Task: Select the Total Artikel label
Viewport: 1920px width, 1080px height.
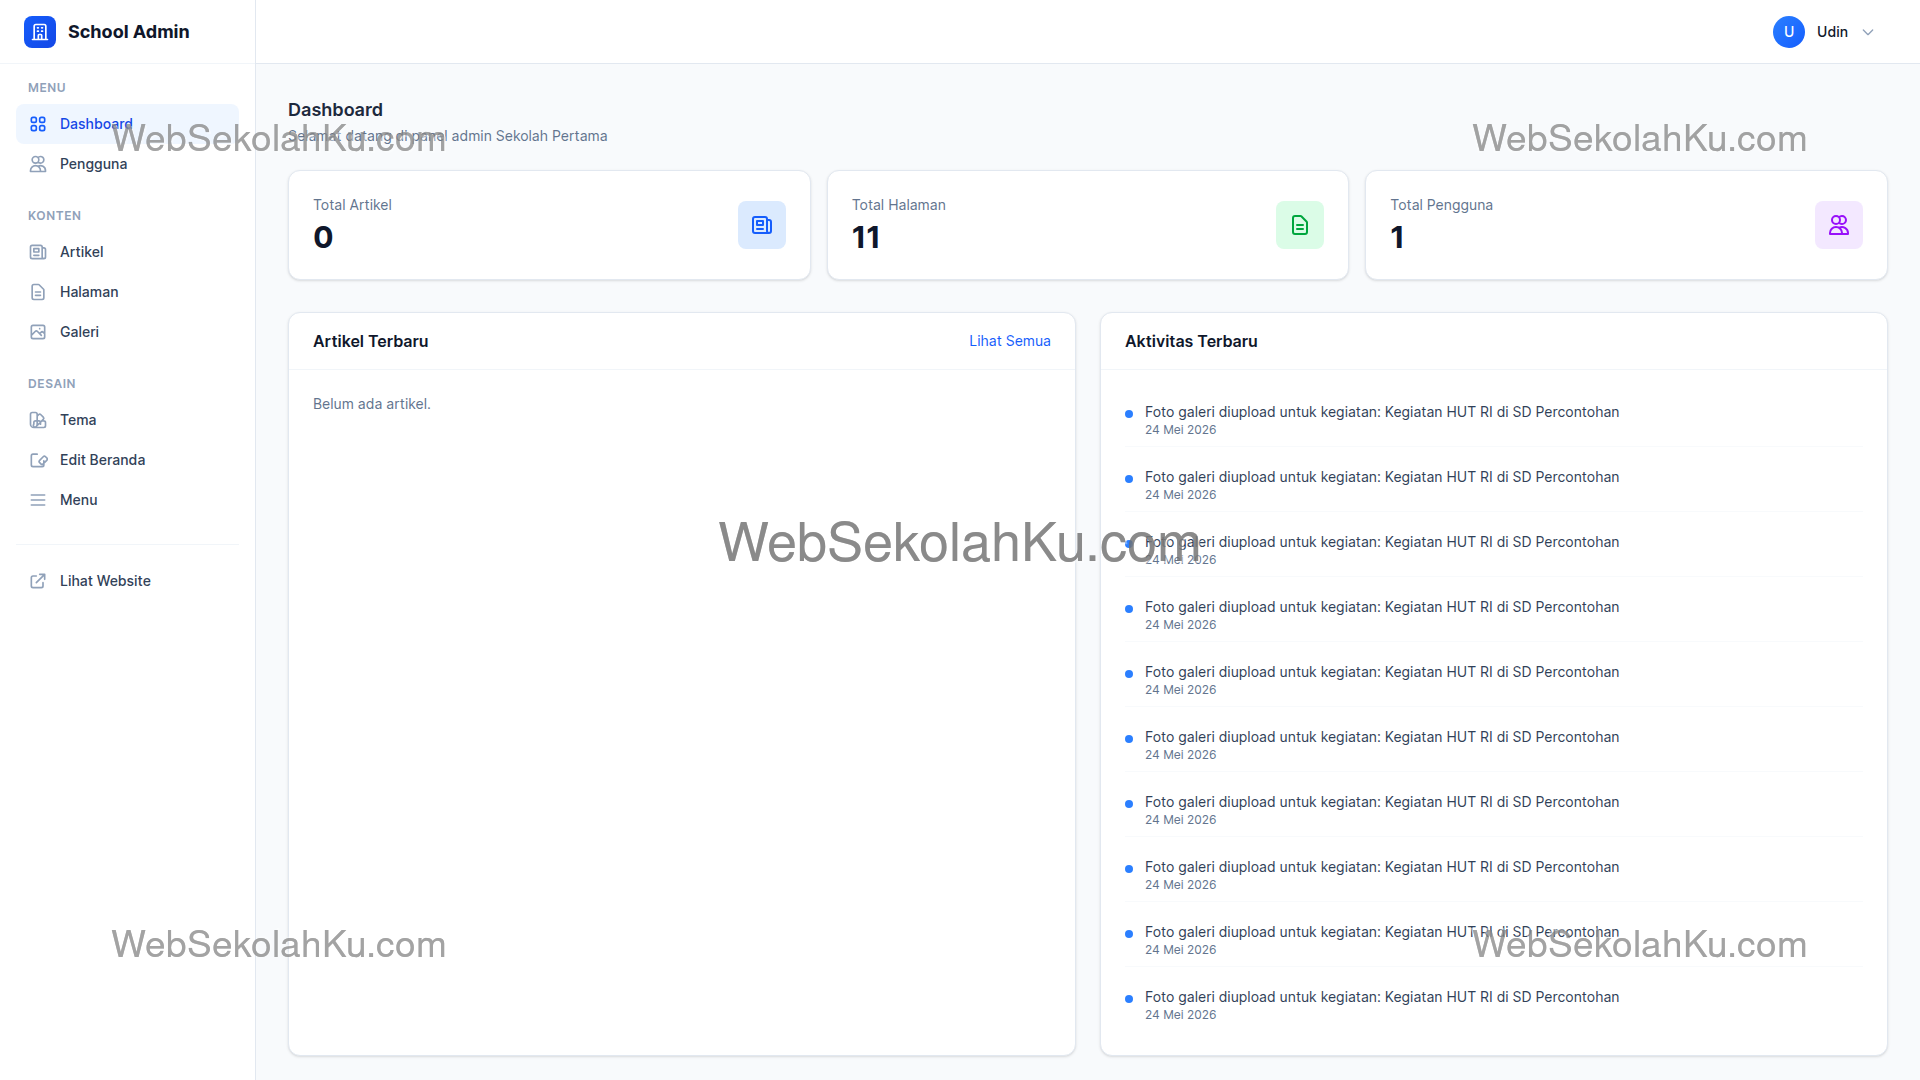Action: click(x=352, y=205)
